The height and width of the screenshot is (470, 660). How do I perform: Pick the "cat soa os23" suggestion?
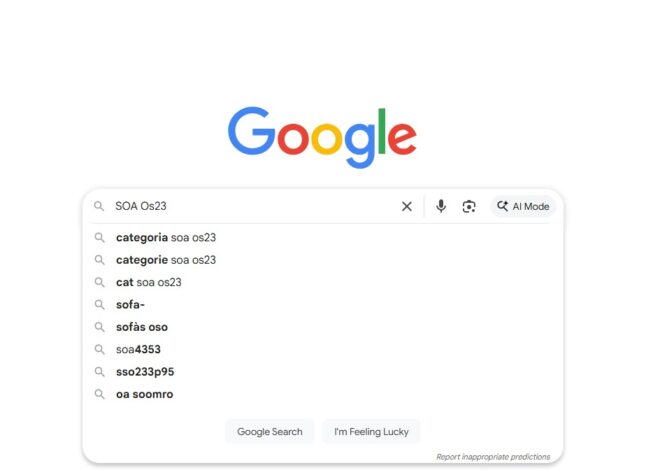pos(149,282)
